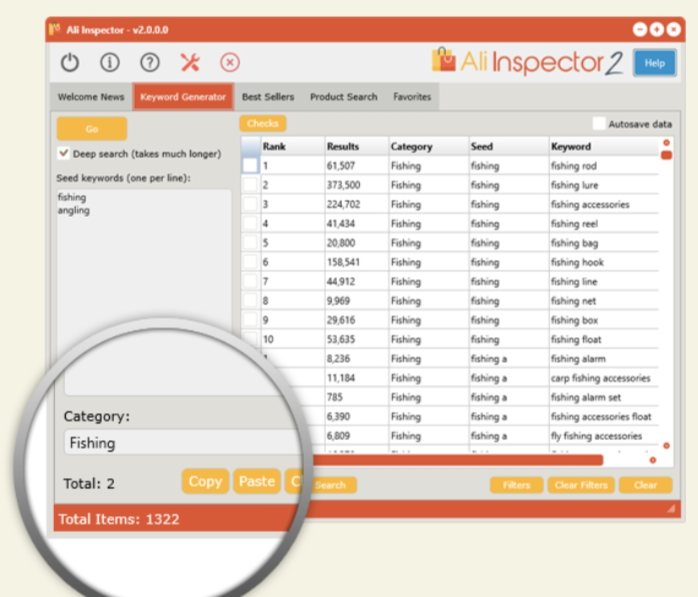Open the wrench and screwdriver settings icon
The width and height of the screenshot is (698, 597).
[x=190, y=62]
